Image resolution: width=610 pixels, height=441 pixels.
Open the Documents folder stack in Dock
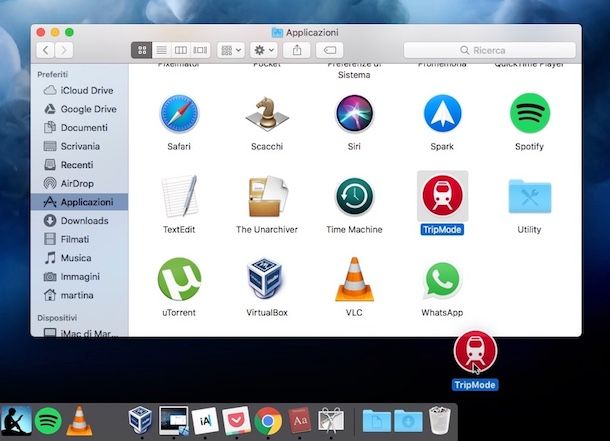pyautogui.click(x=377, y=421)
